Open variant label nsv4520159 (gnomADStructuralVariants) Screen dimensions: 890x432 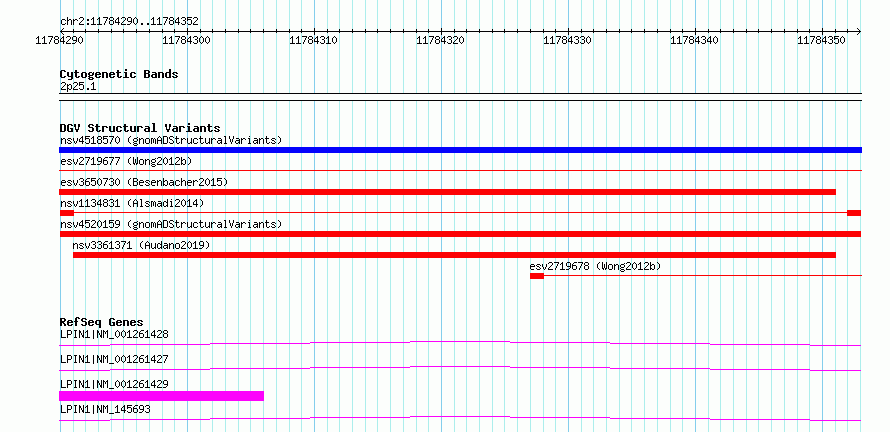coord(171,224)
